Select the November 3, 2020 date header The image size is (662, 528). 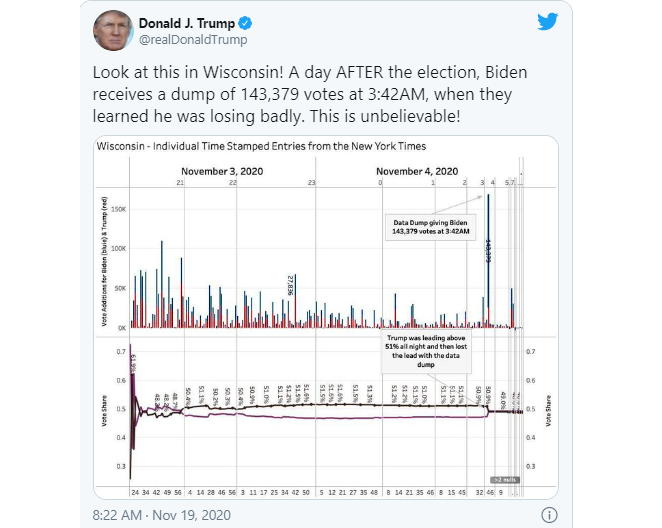point(221,170)
